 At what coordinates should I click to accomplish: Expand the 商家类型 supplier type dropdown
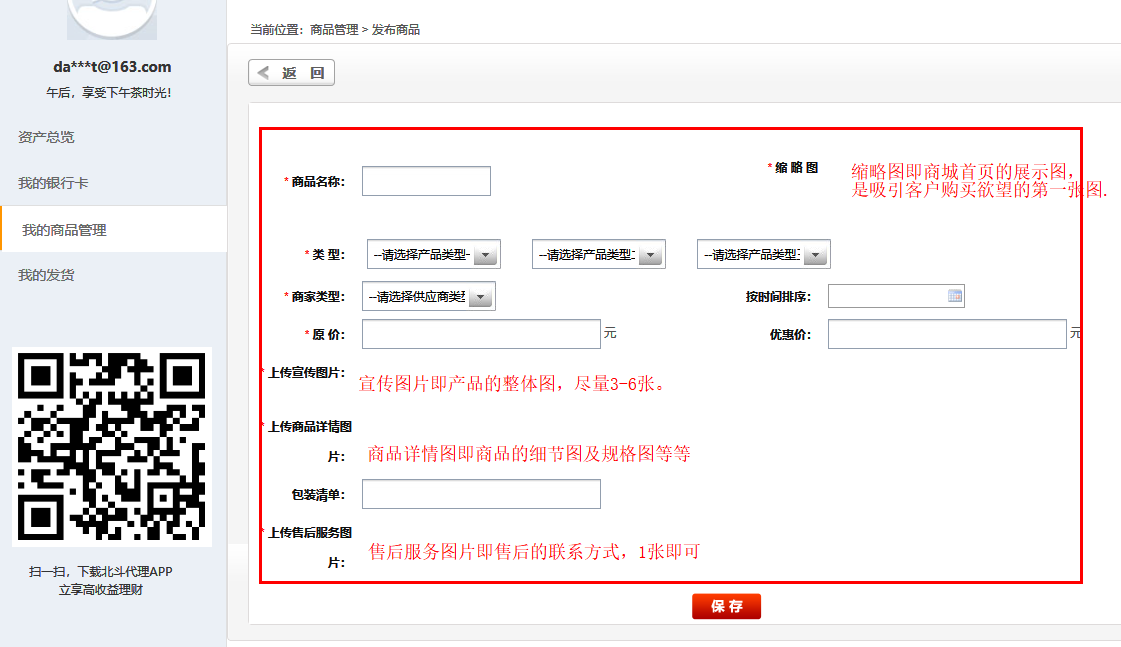tap(431, 297)
